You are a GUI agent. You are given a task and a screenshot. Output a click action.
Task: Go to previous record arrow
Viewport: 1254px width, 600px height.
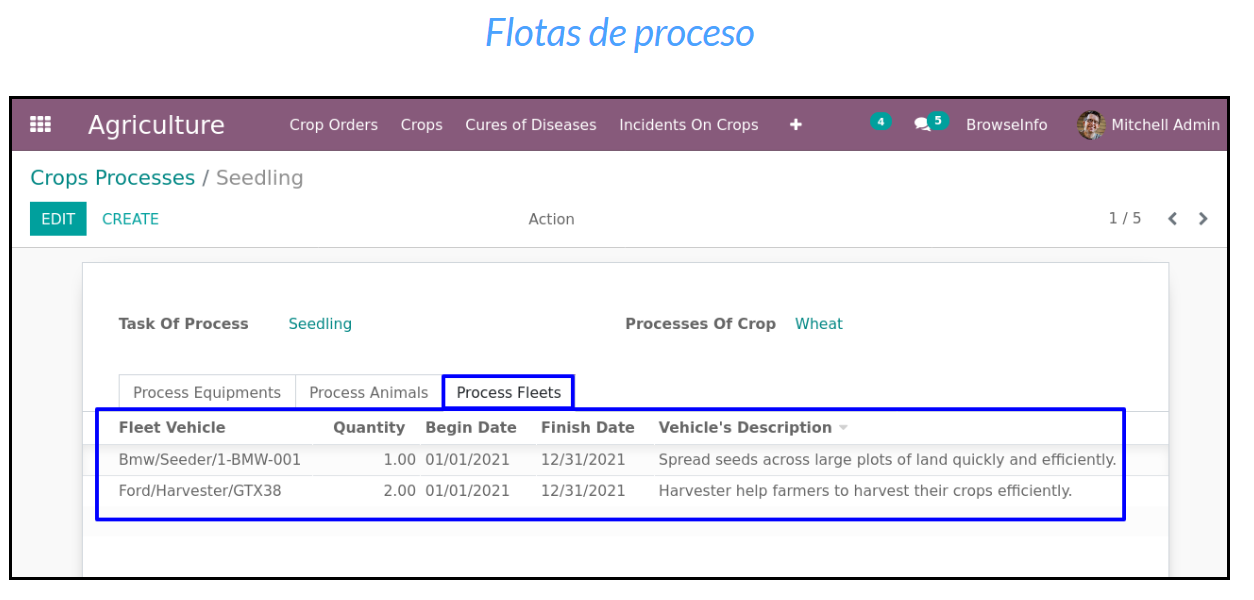(1173, 219)
